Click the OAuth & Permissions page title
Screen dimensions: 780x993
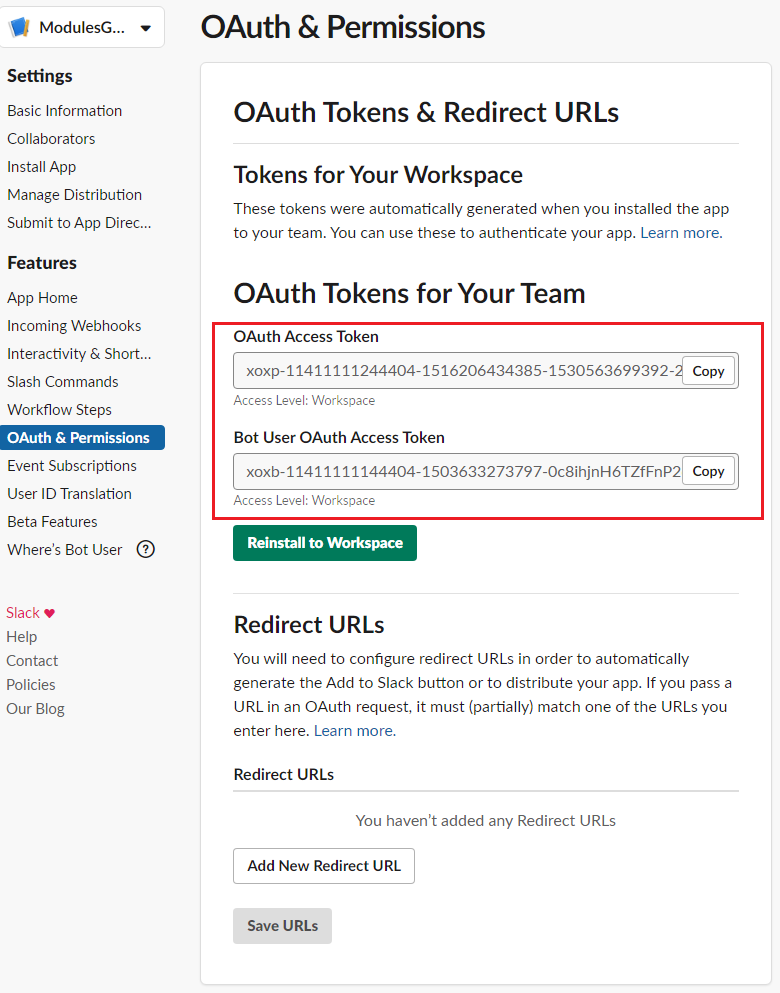(x=343, y=27)
